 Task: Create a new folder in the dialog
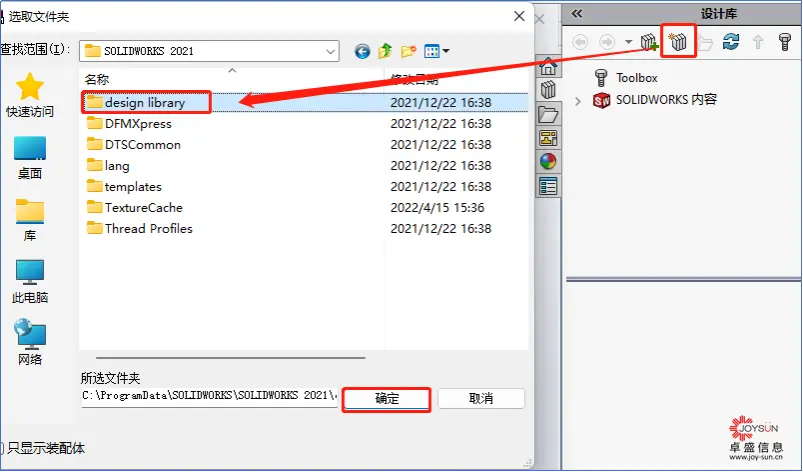(x=408, y=51)
